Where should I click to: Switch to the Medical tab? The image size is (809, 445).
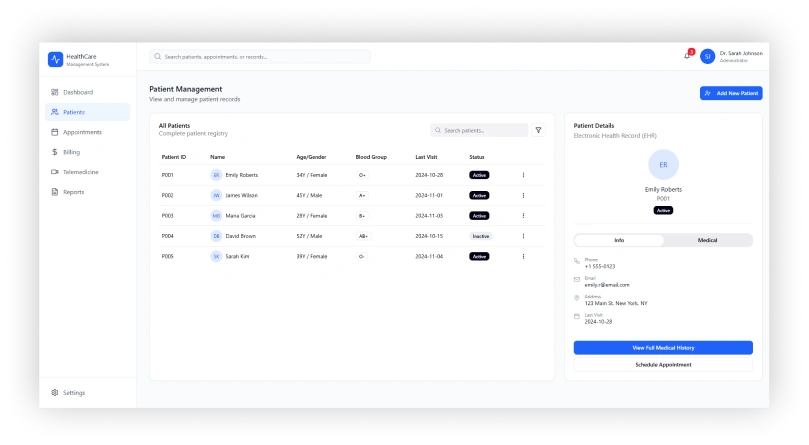pyautogui.click(x=707, y=240)
